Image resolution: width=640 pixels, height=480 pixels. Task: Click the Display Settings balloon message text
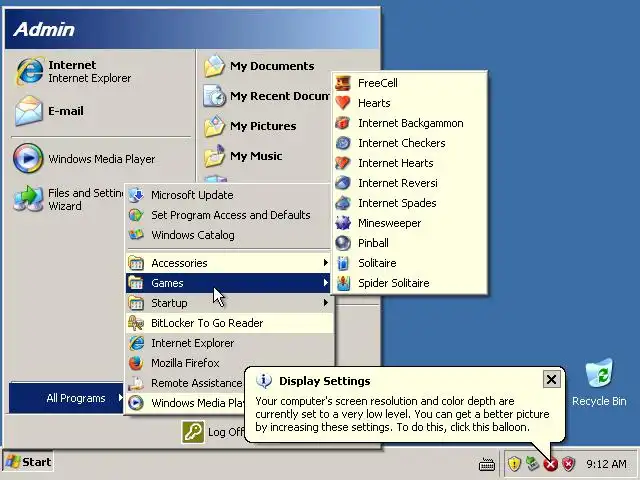[x=402, y=414]
